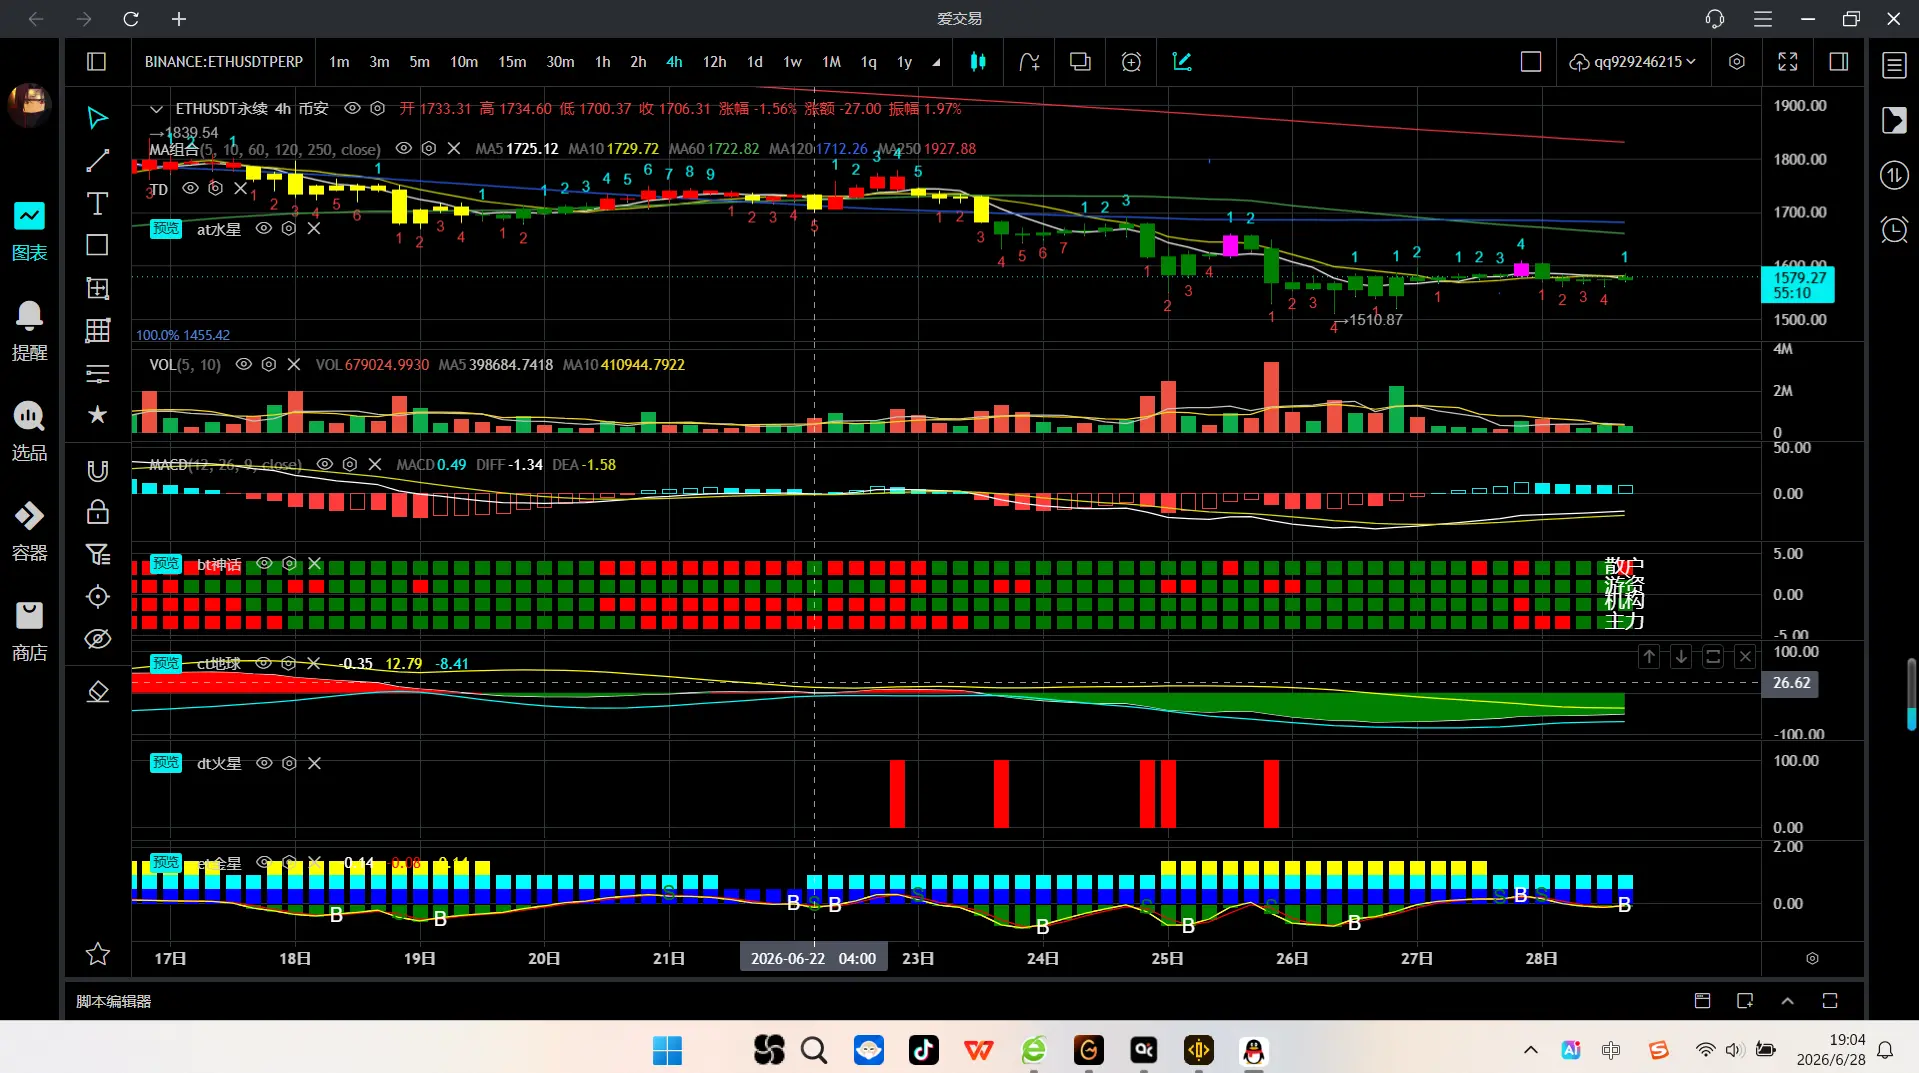Click the right-side vertical scrollbar handle
The image size is (1919, 1073).
[x=1911, y=694]
